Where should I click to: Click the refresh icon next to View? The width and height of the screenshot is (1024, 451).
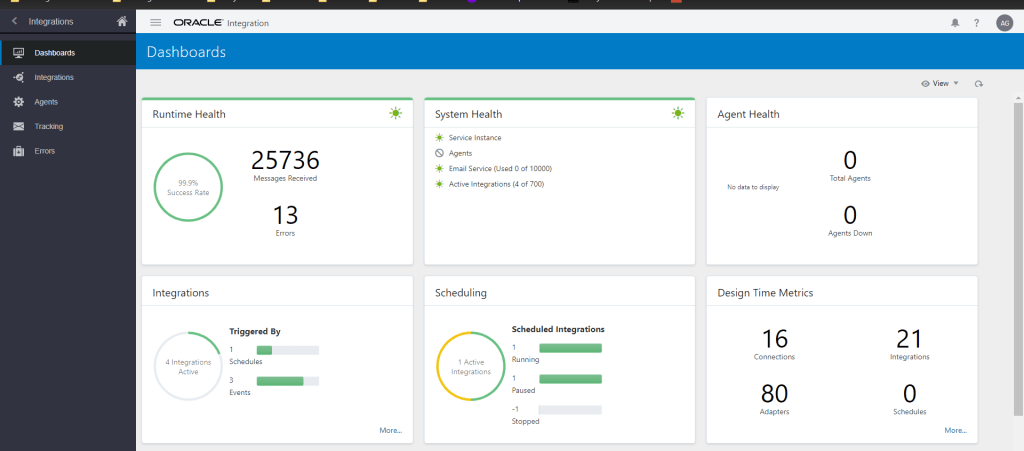pos(979,84)
